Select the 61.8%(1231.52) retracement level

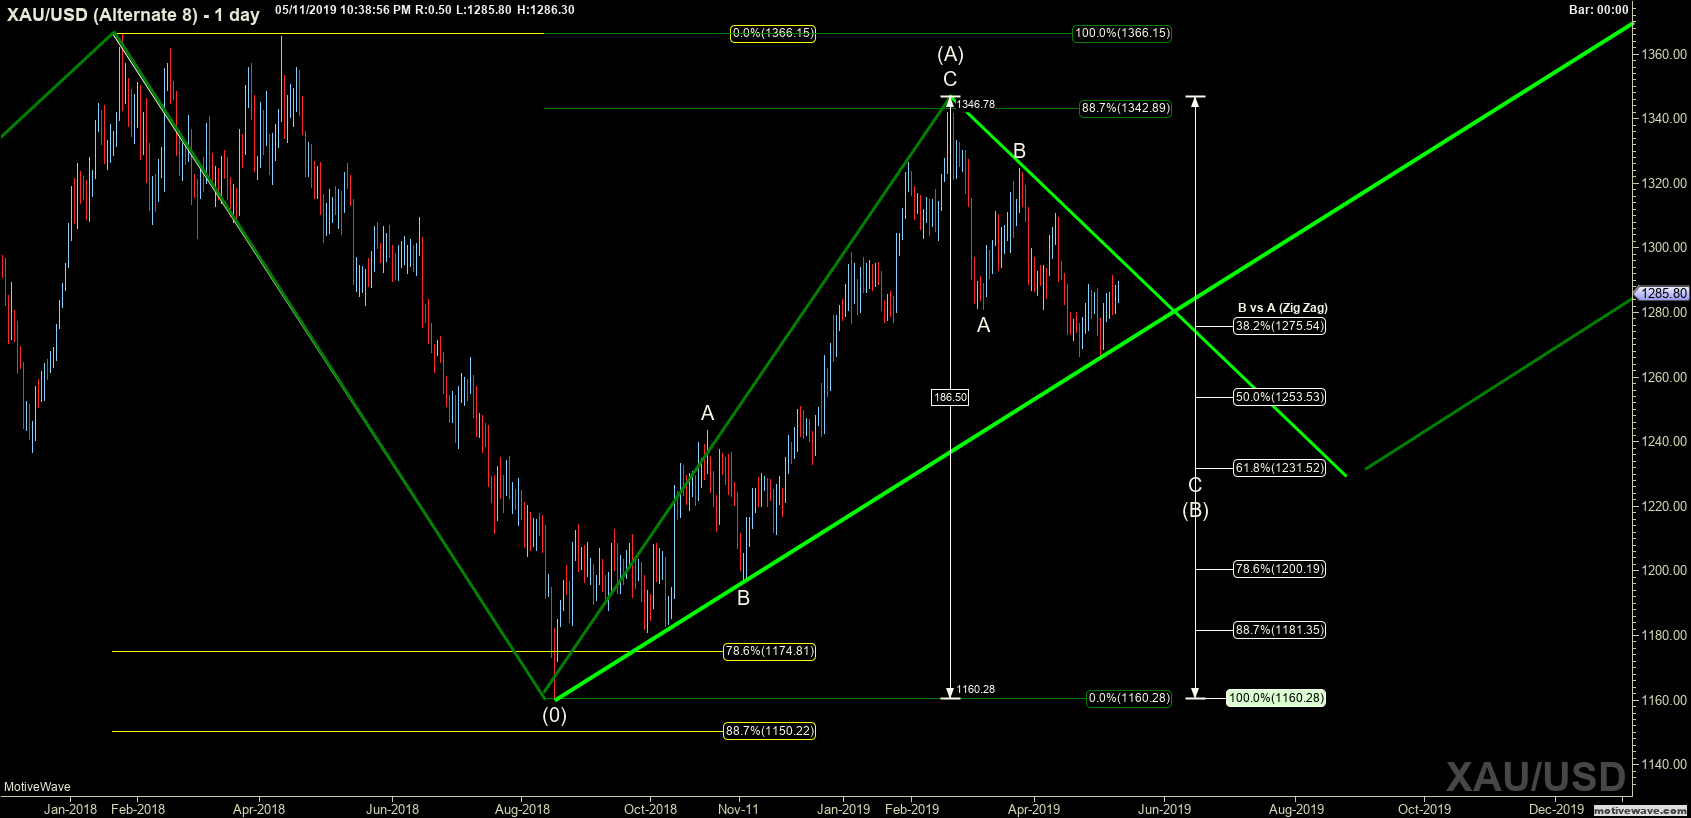click(1280, 468)
